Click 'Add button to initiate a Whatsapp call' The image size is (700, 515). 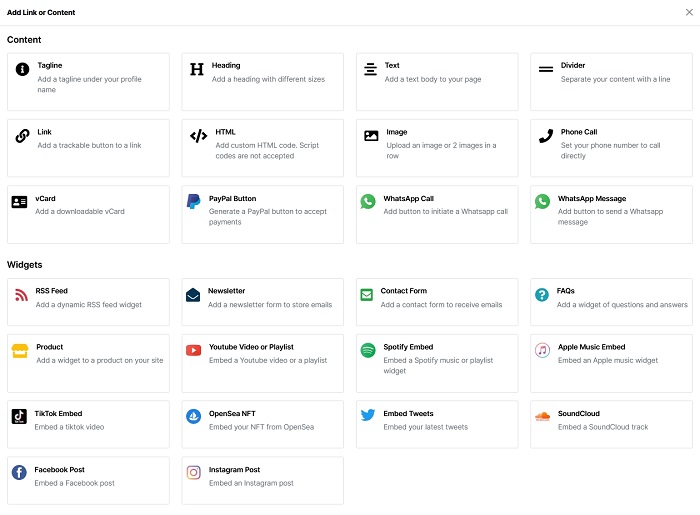446,212
